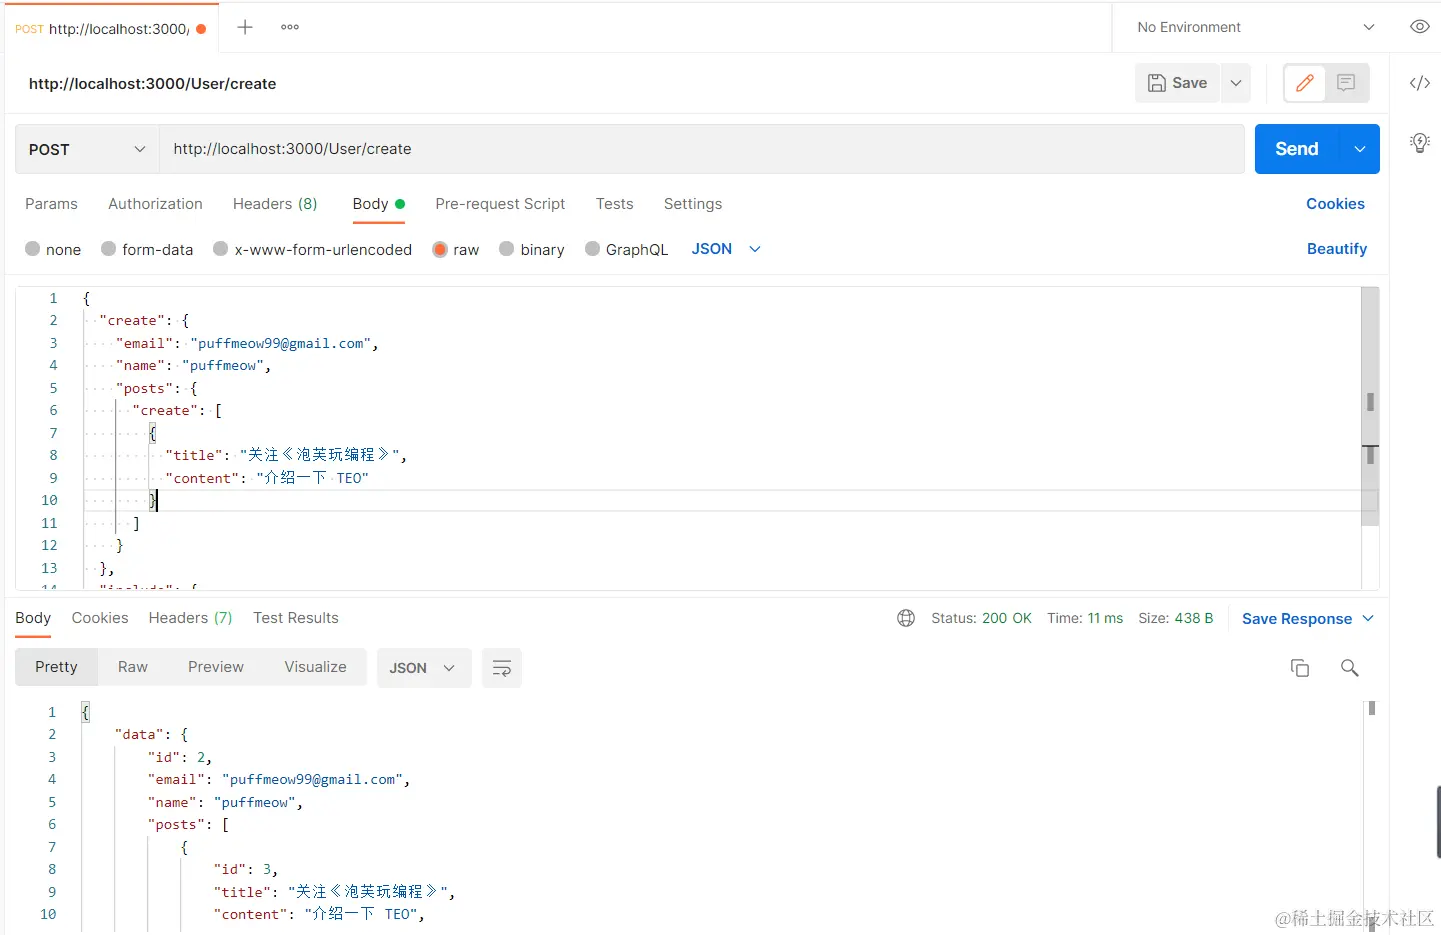This screenshot has height=935, width=1441.
Task: Open the No Environment dropdown
Action: [1251, 27]
